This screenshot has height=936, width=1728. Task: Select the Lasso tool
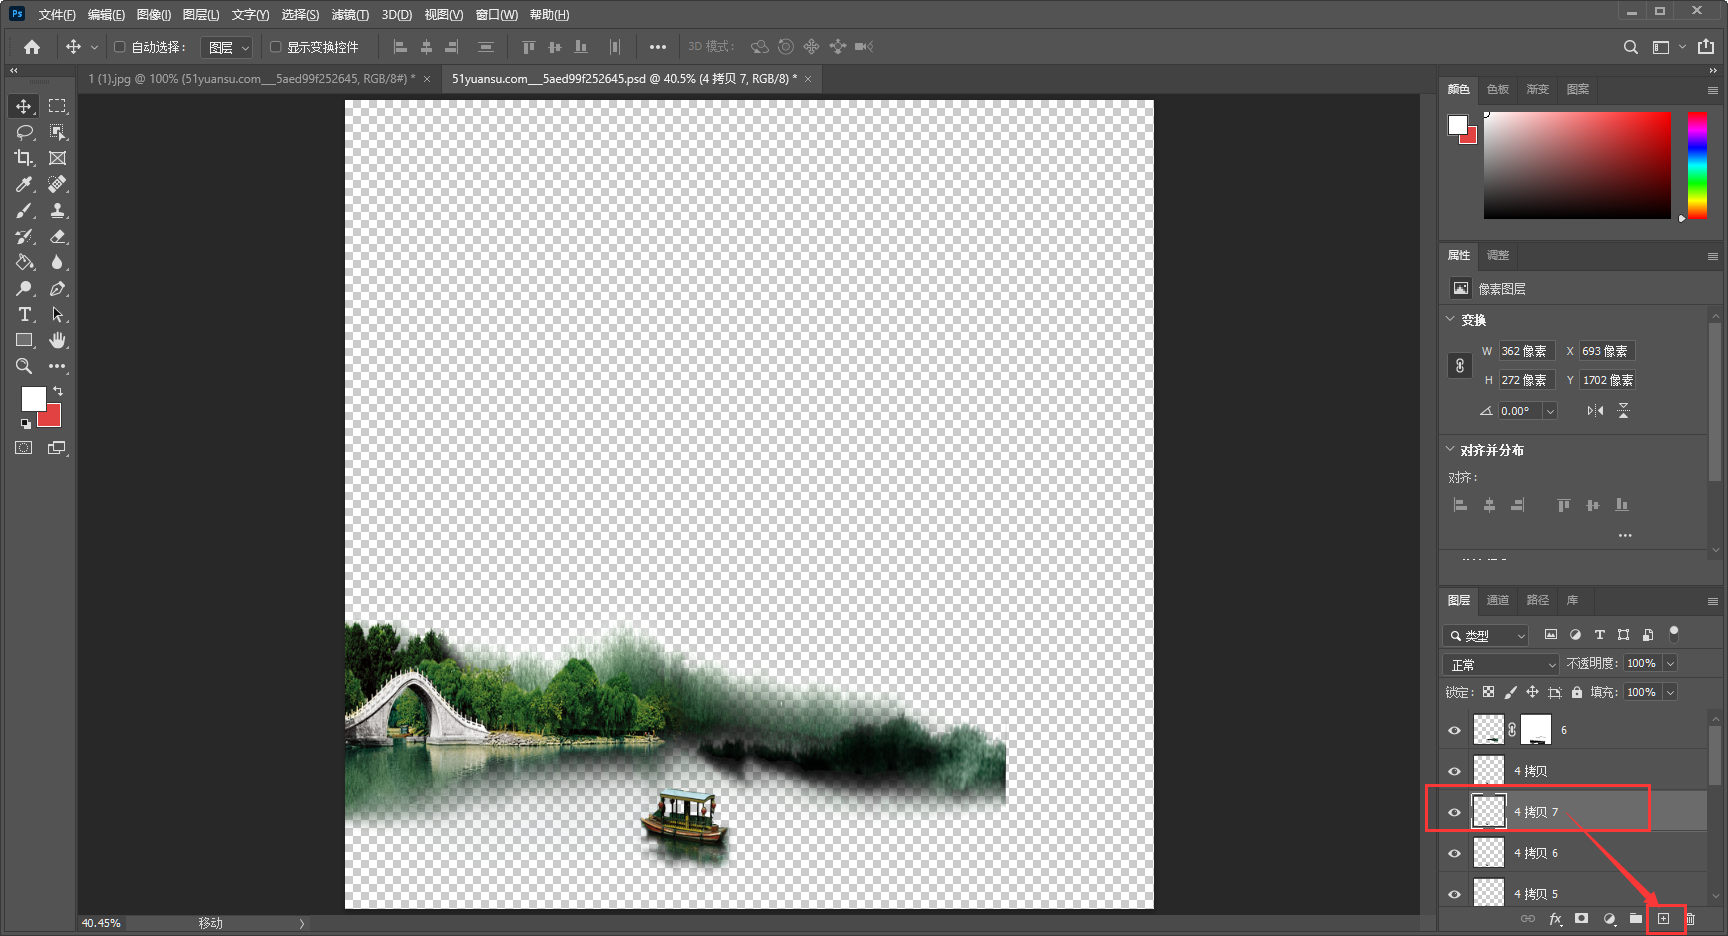(24, 132)
